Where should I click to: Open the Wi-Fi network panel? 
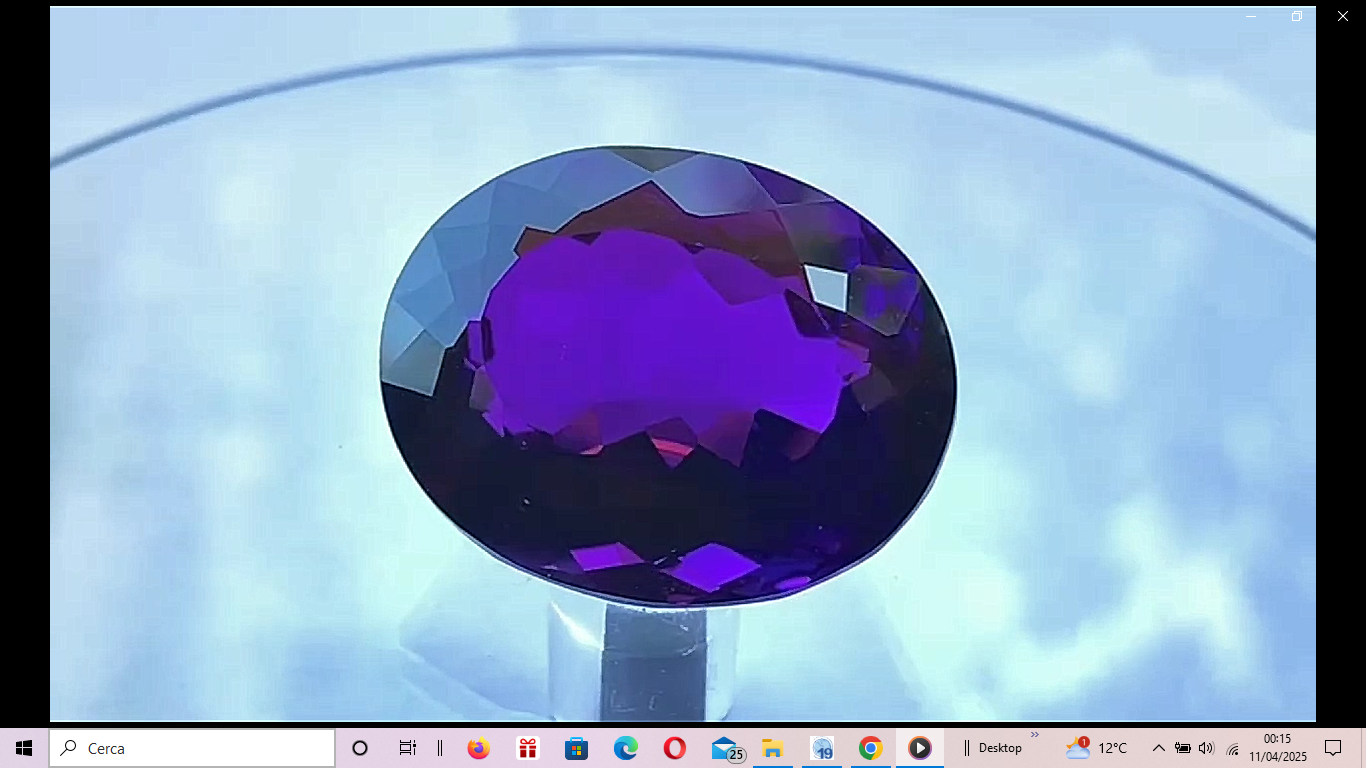[1232, 748]
